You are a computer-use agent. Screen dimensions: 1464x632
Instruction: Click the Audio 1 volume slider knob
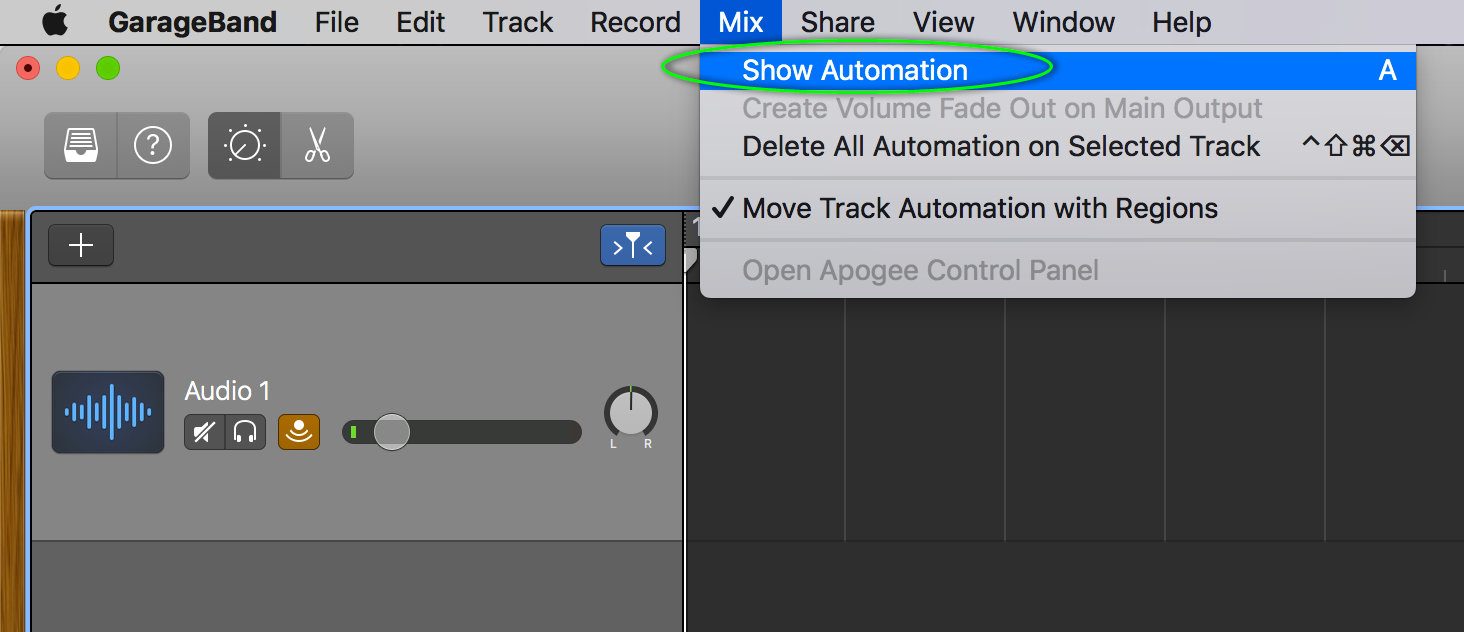[391, 432]
